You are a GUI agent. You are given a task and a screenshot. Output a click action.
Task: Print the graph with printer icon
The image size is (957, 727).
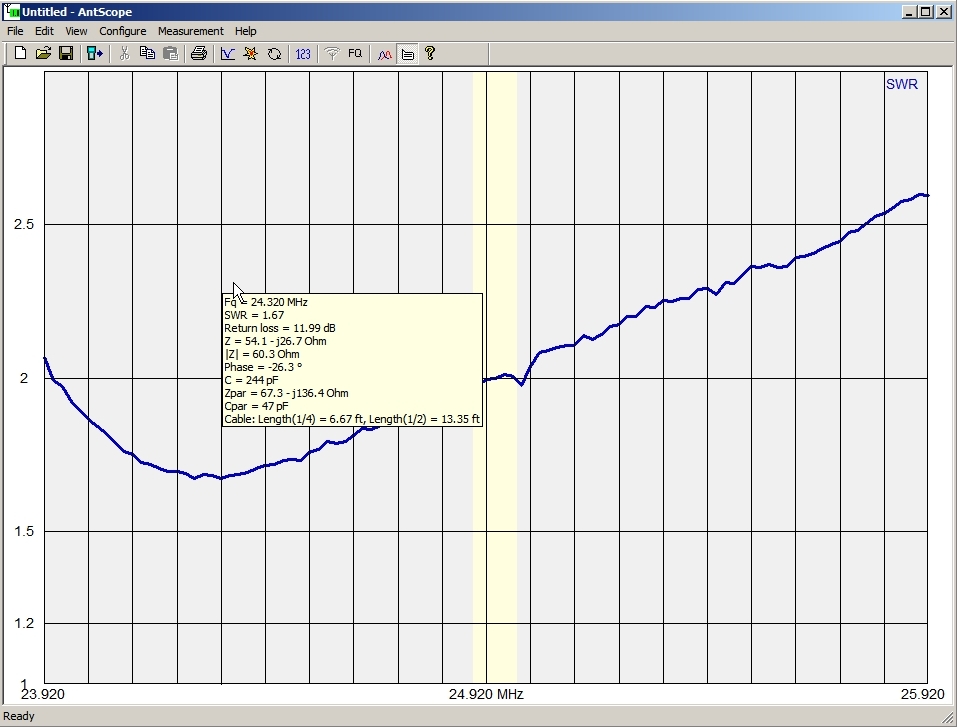click(x=198, y=54)
